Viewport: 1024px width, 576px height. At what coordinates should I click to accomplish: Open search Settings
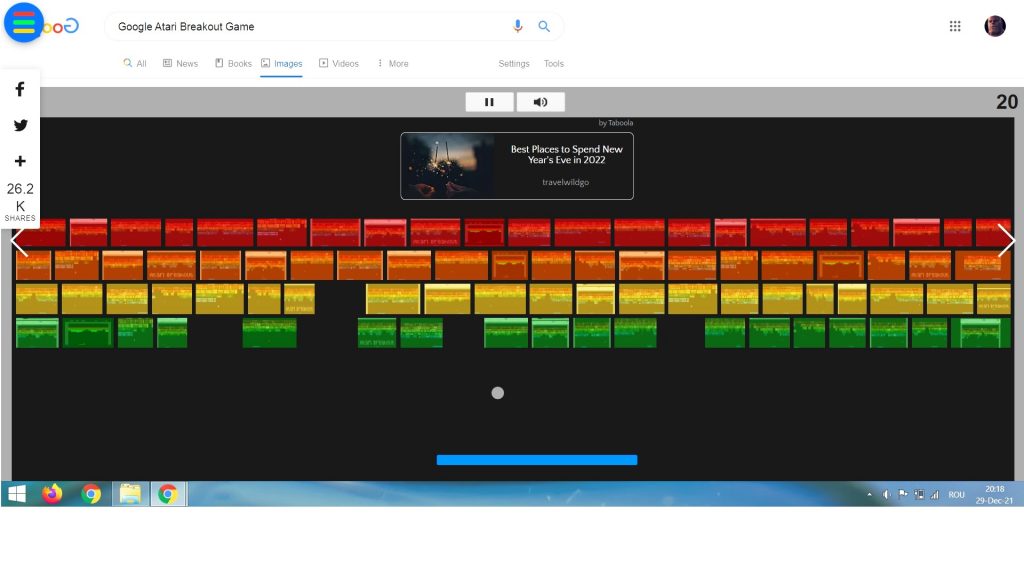(x=514, y=63)
